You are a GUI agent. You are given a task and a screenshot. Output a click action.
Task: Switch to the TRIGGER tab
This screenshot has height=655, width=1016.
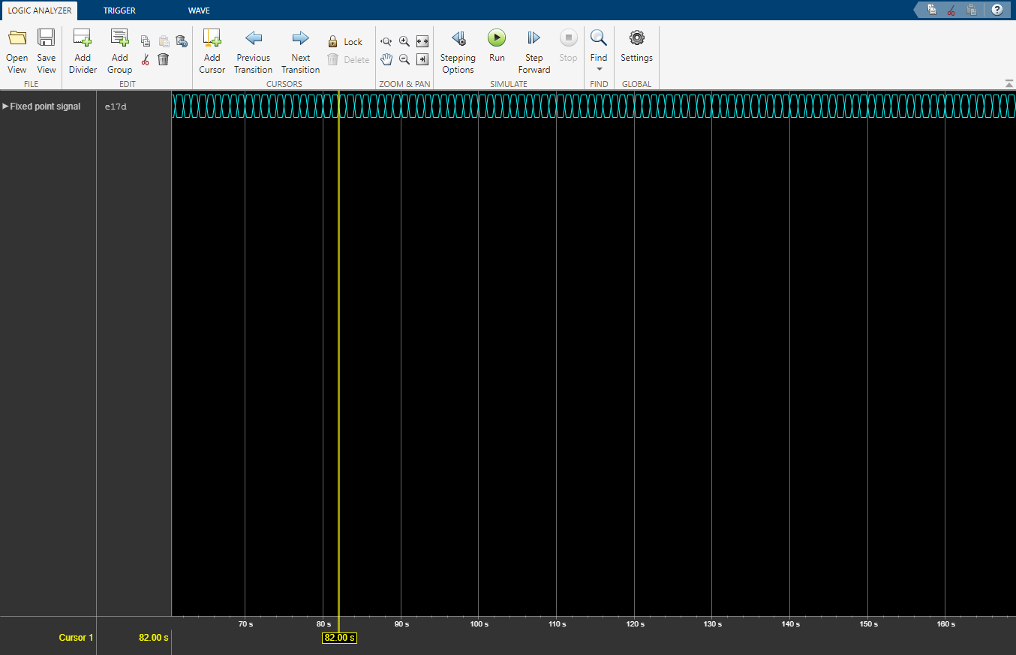[119, 10]
